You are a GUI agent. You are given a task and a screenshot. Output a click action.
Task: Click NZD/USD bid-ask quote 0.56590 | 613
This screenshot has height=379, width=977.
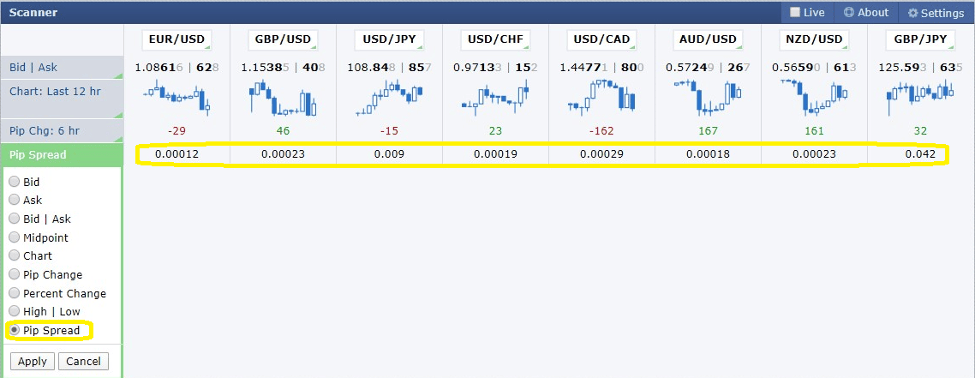[814, 67]
